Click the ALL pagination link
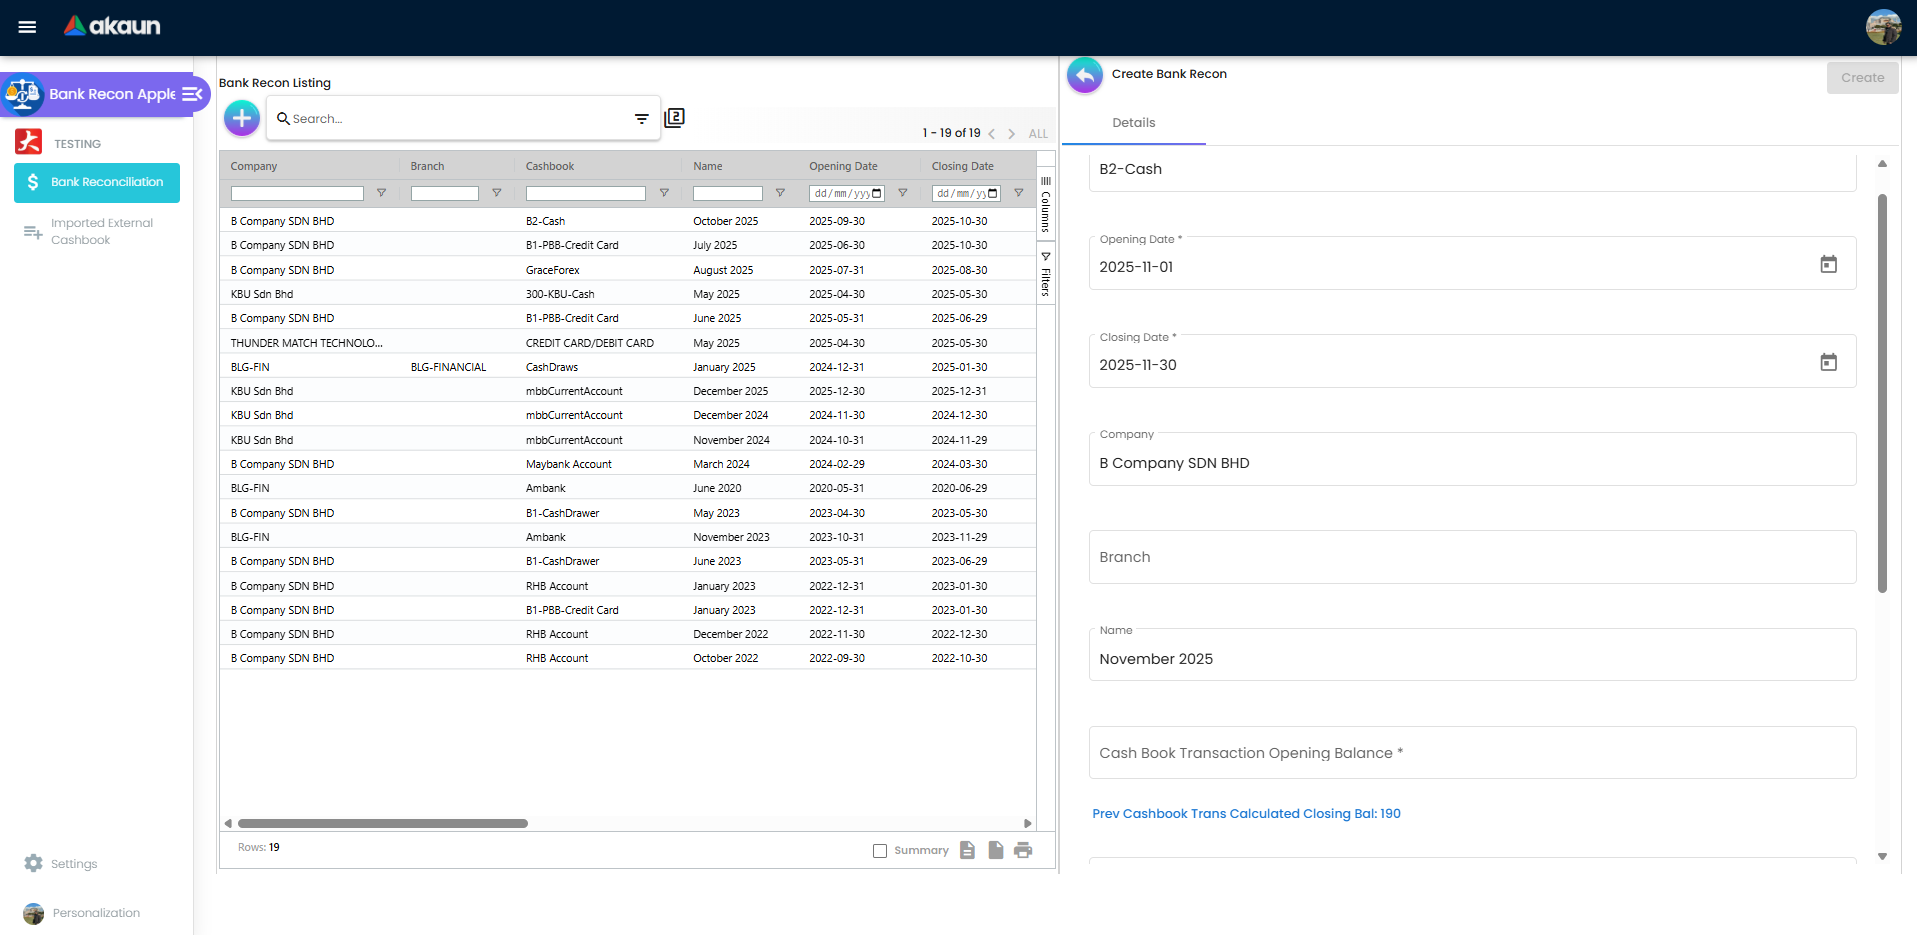 (1038, 134)
